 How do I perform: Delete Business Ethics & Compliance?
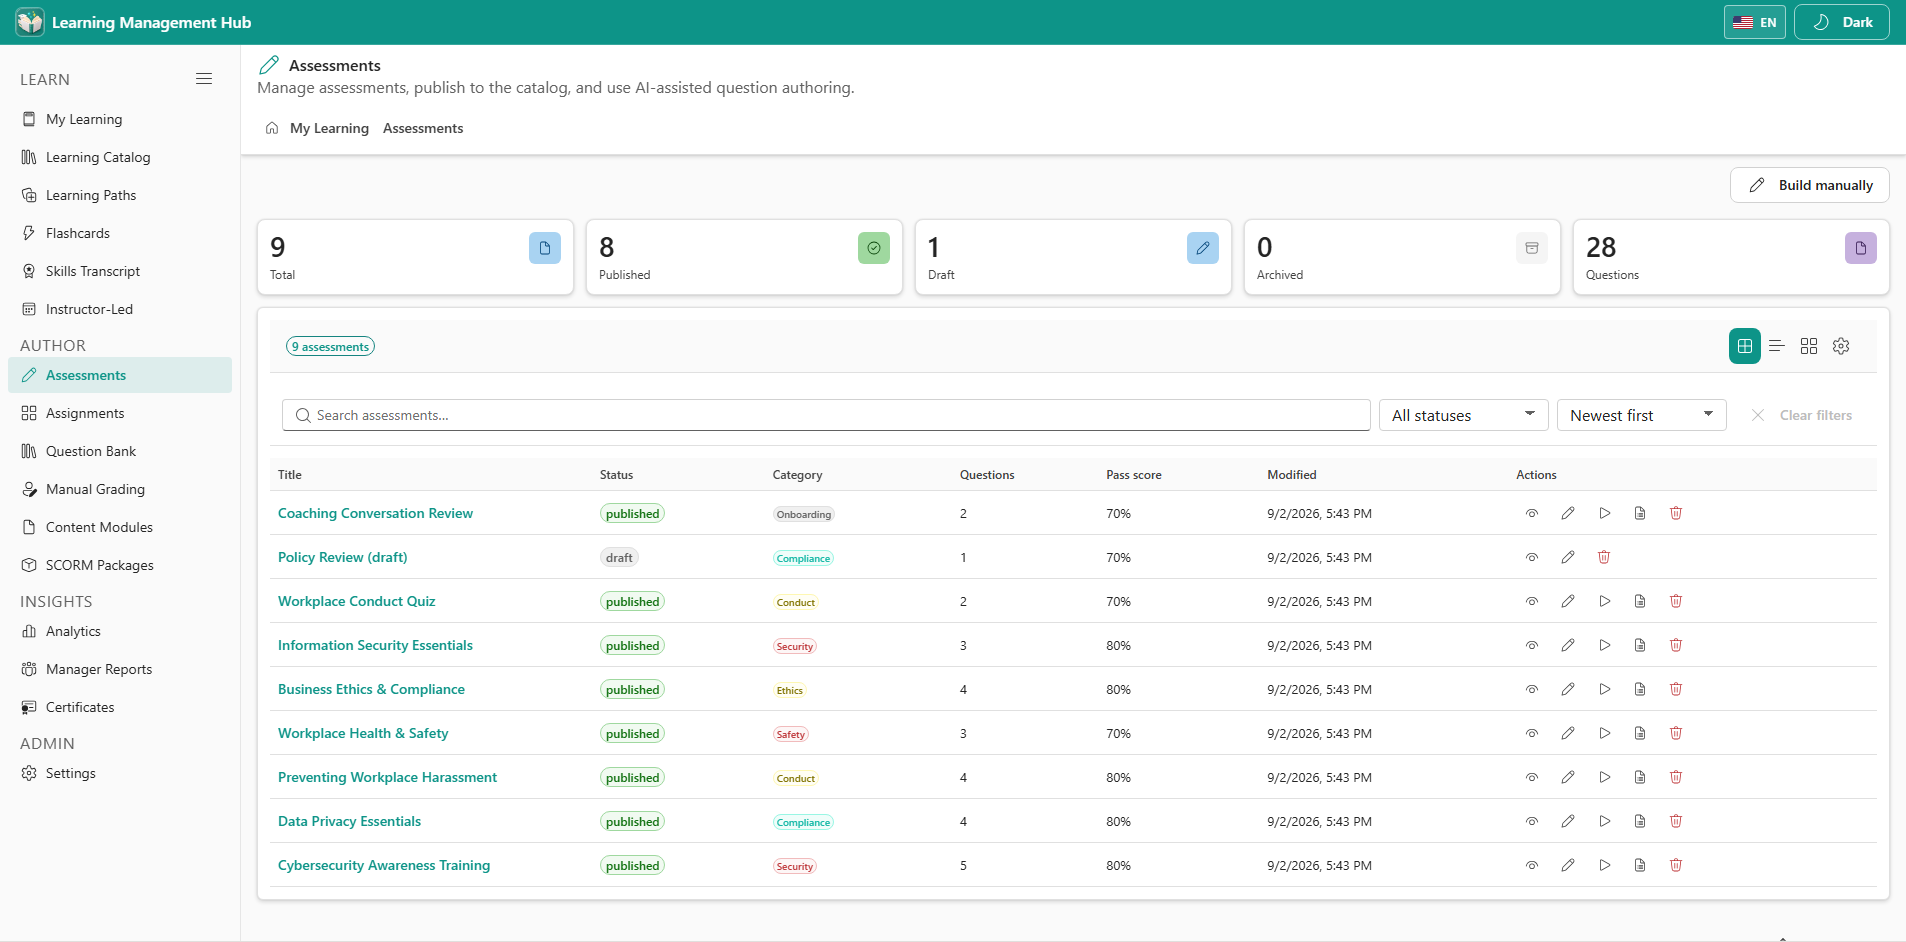point(1676,689)
